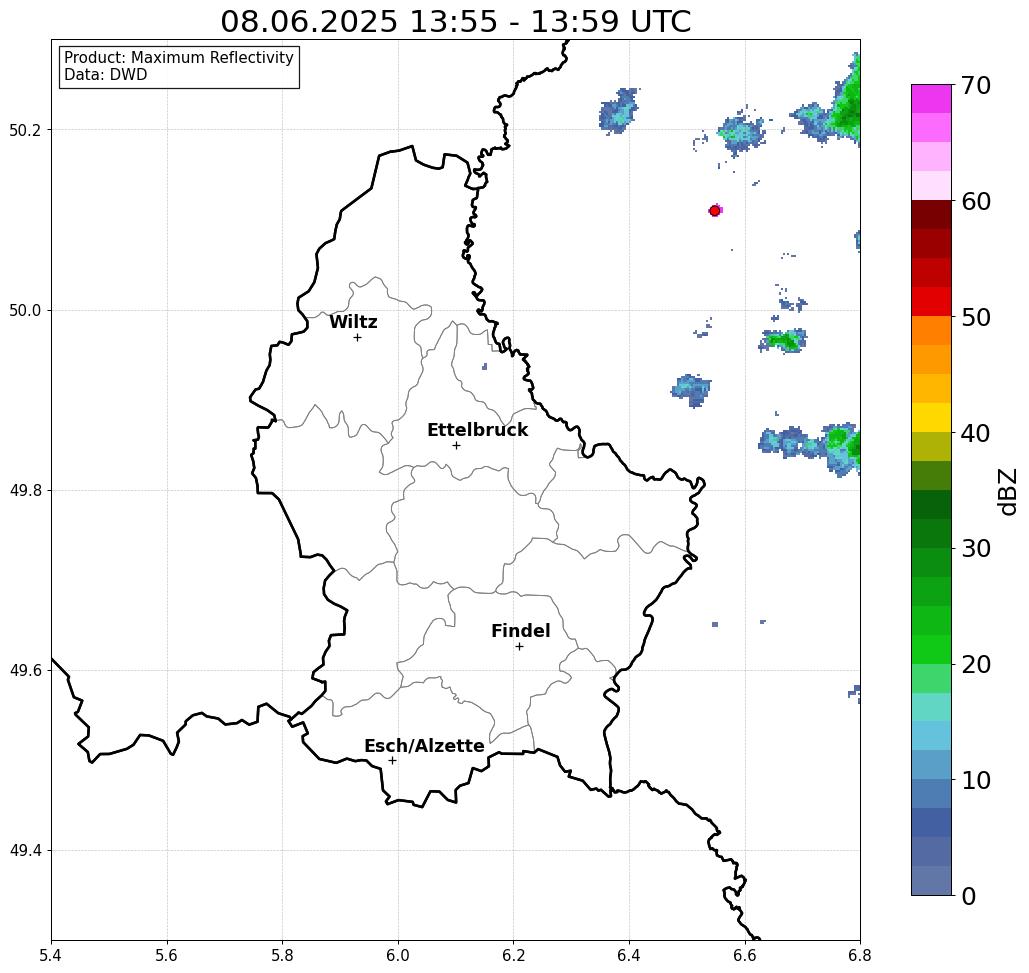Click the longitude label 6.6
Screen dimensions: 1029x973
pos(745,955)
